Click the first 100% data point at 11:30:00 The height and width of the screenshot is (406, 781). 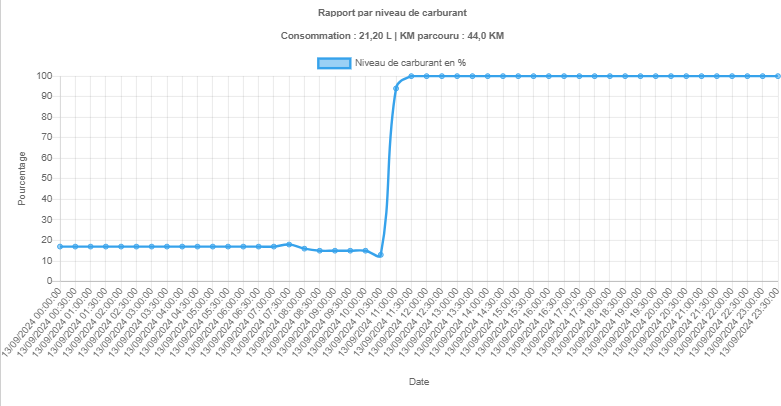411,76
